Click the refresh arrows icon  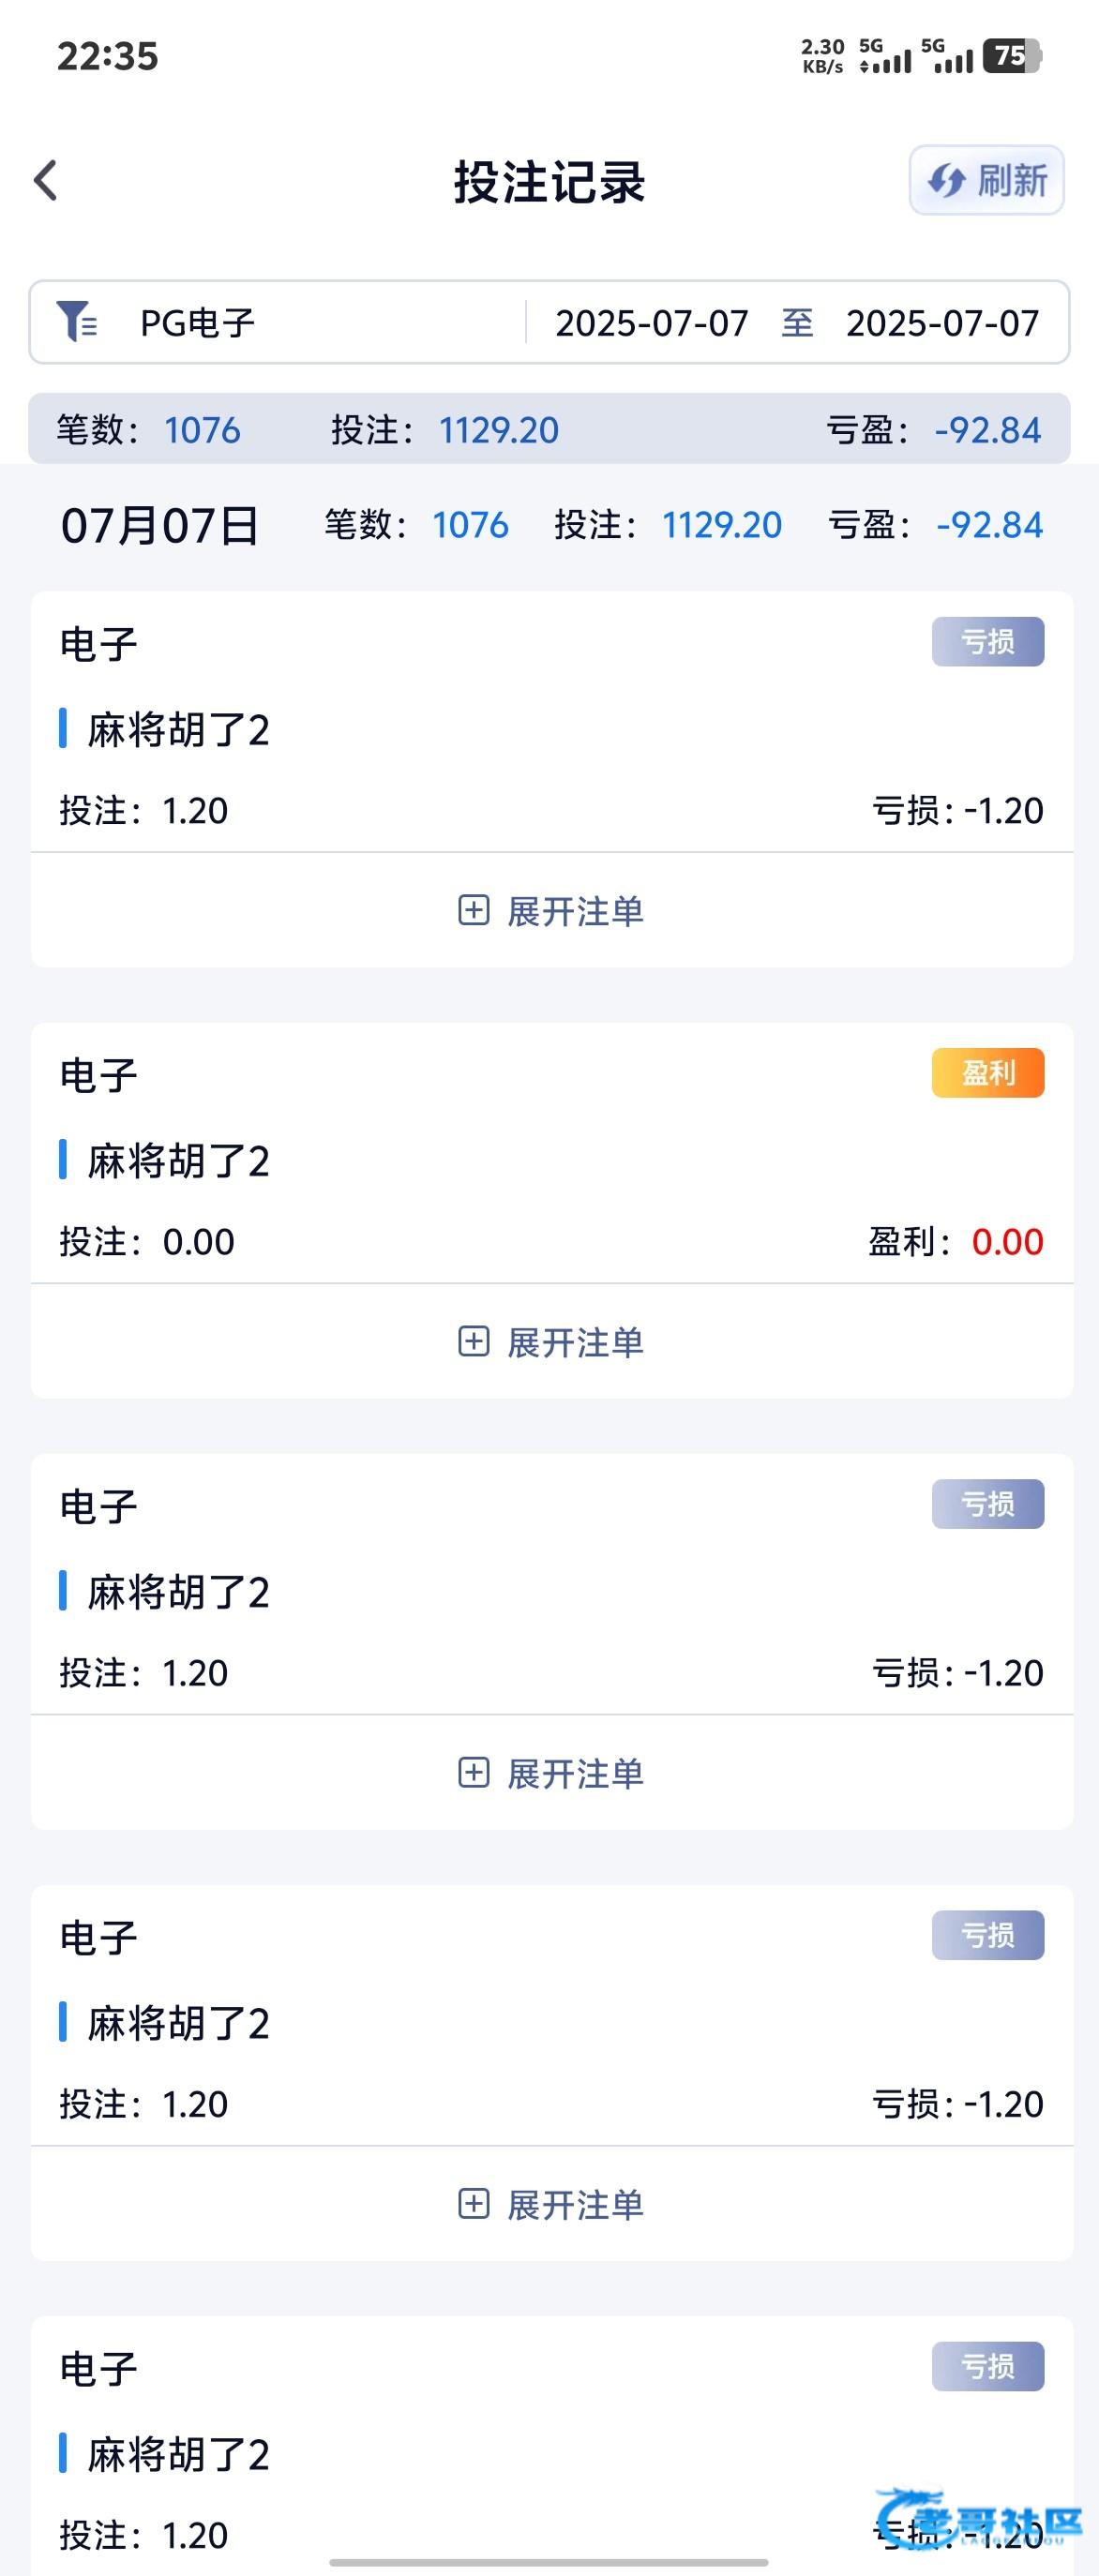point(945,181)
